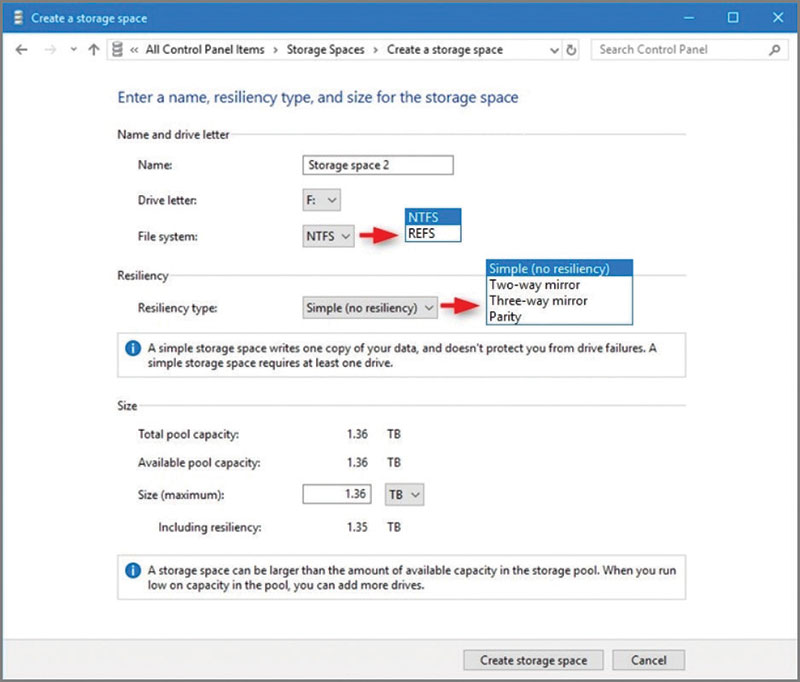
Task: Open recent locations chevron beside Forward arrow
Action: coord(72,50)
